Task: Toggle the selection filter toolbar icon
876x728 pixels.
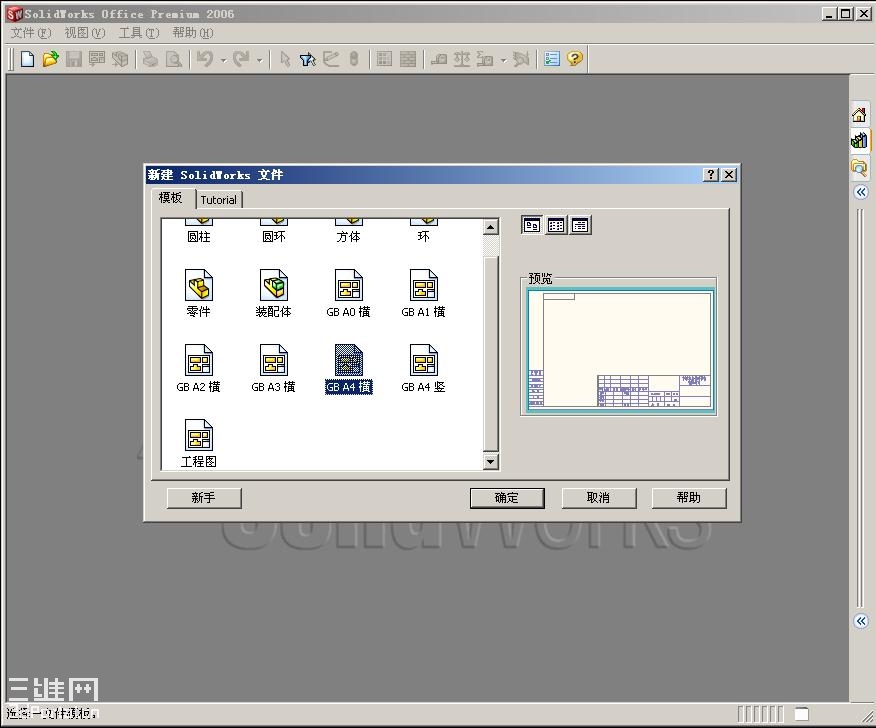Action: click(307, 59)
